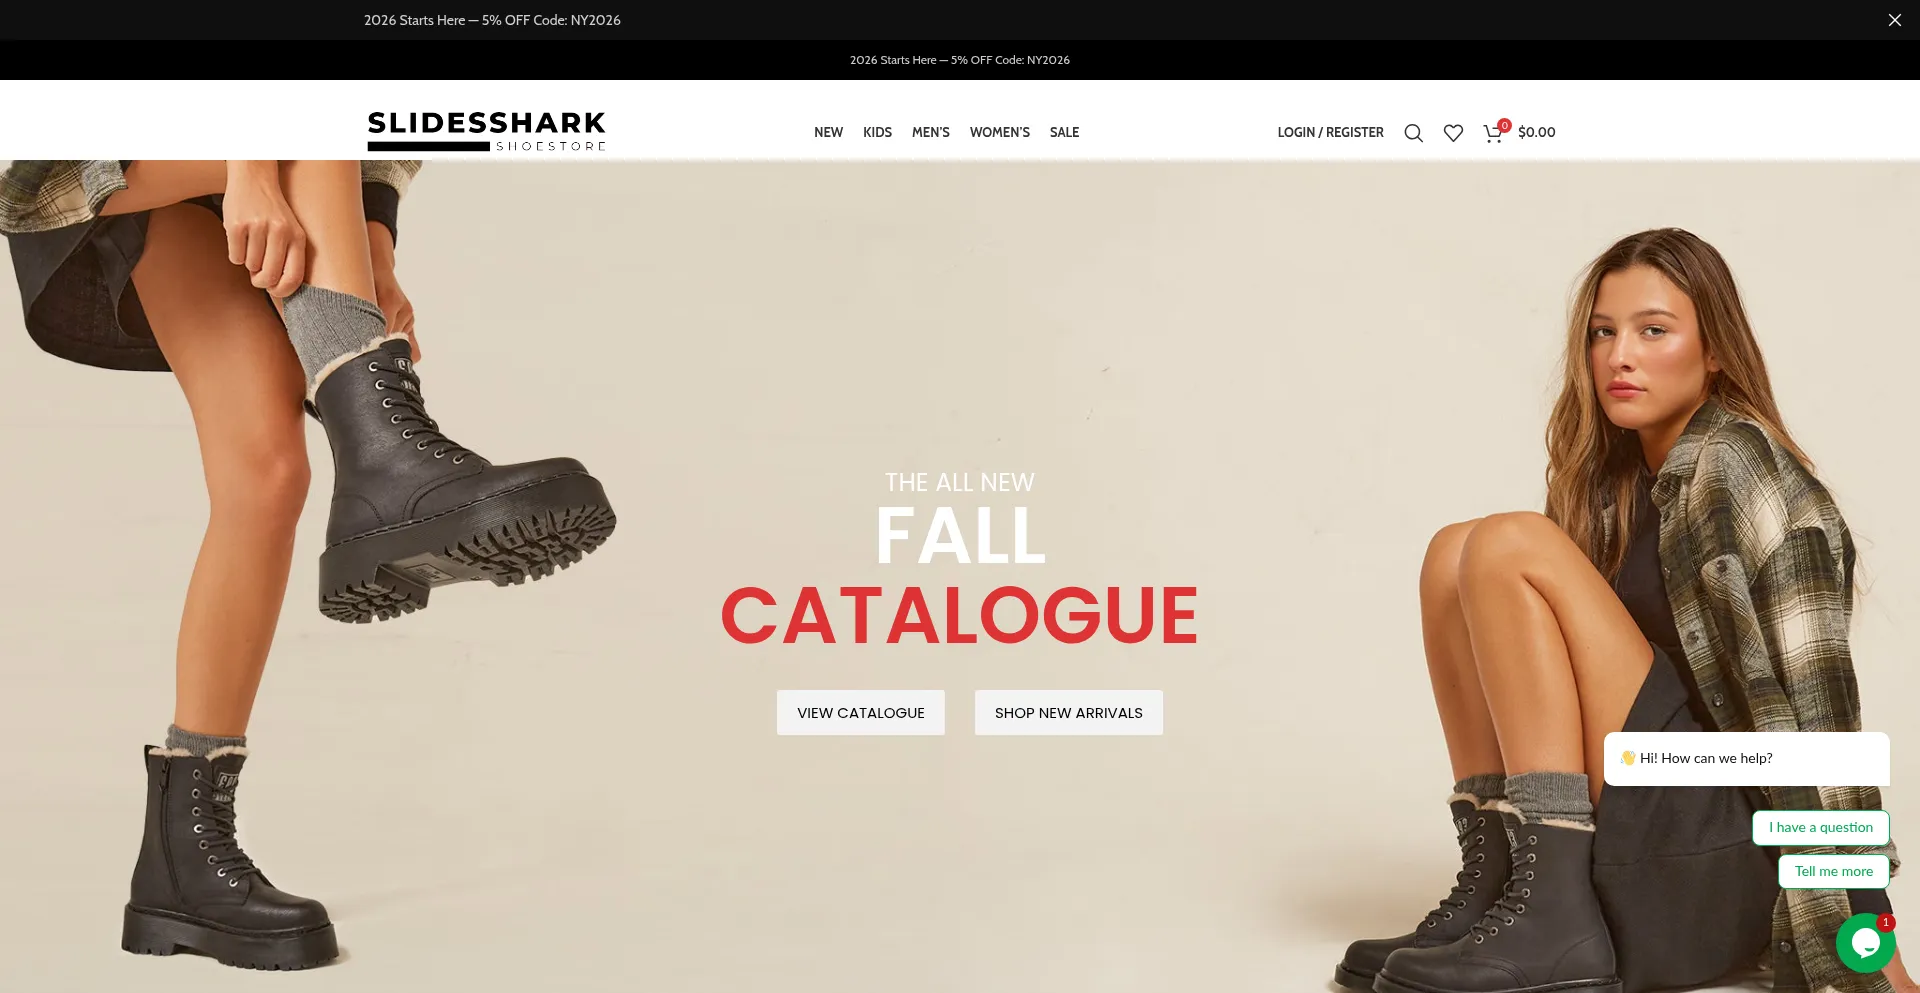This screenshot has width=1920, height=993.
Task: Select the "I have a question" chat option
Action: point(1821,828)
